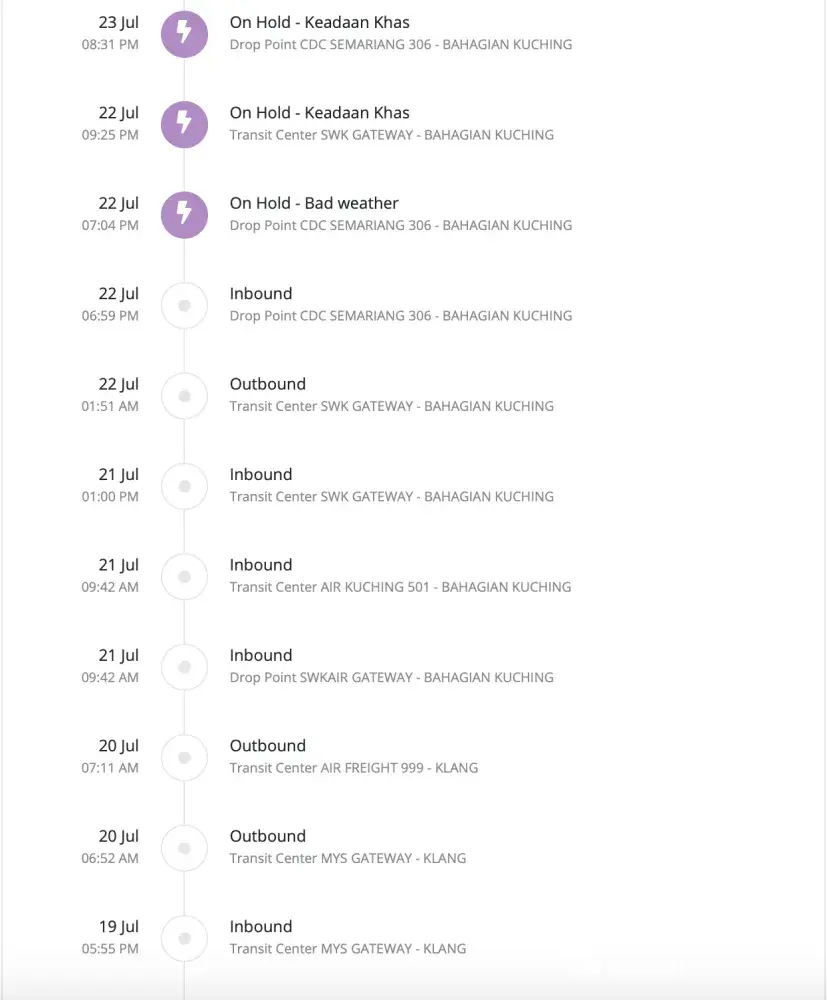Click the circle marker beside AIR KUCHING 501 entry
This screenshot has width=827, height=1000.
(x=184, y=576)
